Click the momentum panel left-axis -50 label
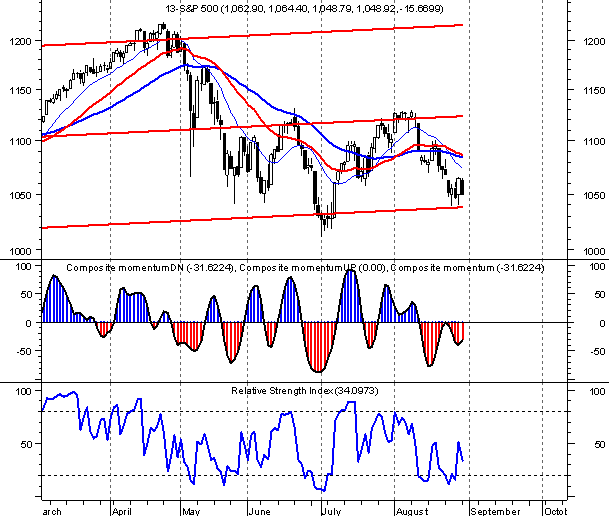This screenshot has height=516, width=609. tap(24, 351)
